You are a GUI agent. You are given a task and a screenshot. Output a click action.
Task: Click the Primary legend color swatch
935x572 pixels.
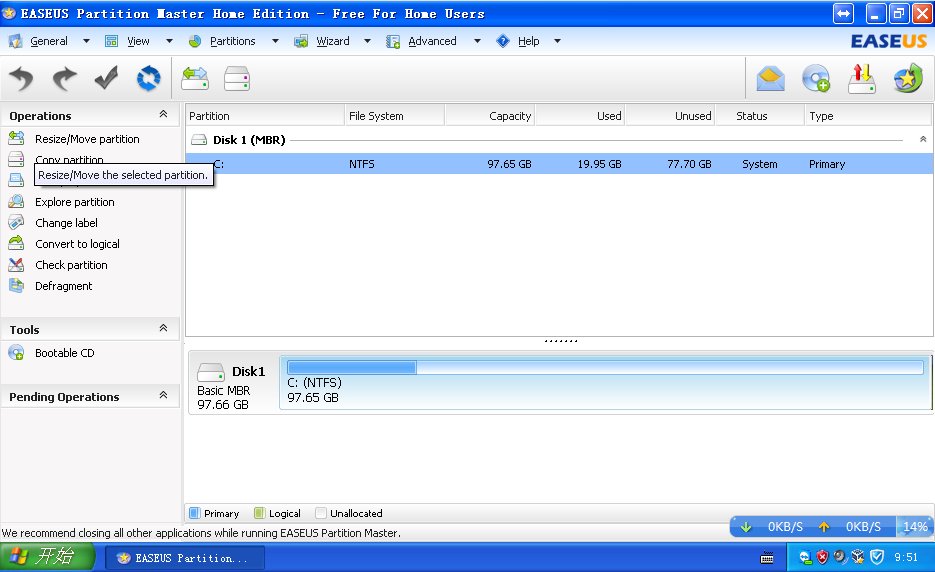tap(194, 513)
